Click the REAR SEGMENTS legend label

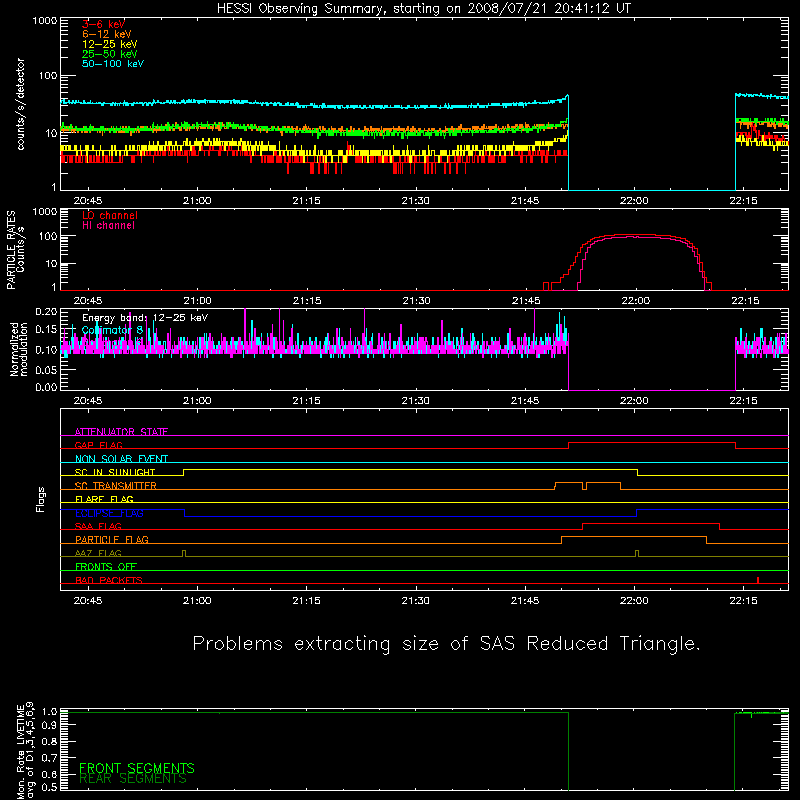133,779
